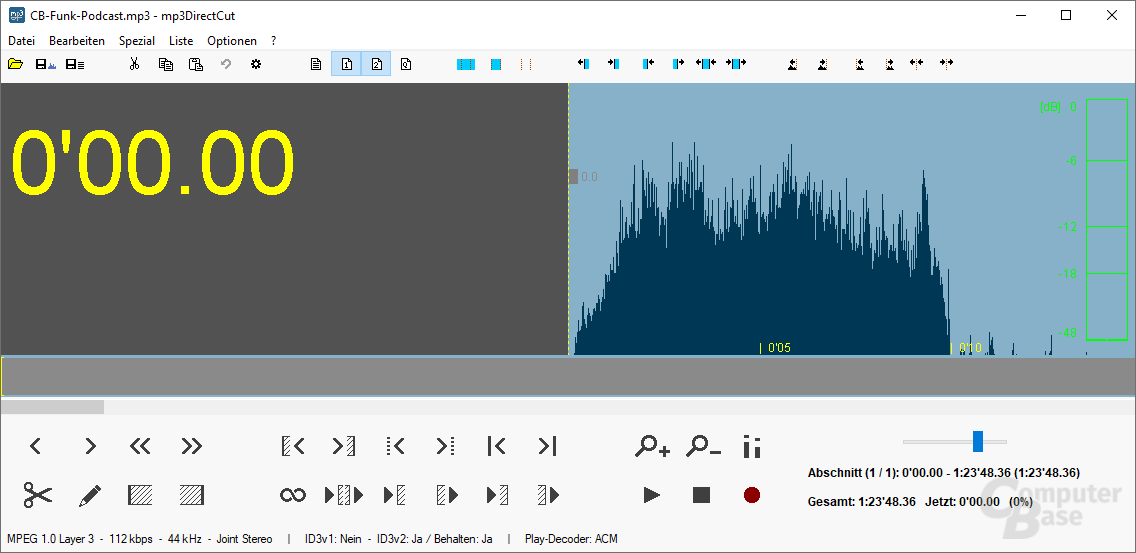Jump to previous cue dotted-line button
This screenshot has width=1136, height=553.
[x=396, y=446]
